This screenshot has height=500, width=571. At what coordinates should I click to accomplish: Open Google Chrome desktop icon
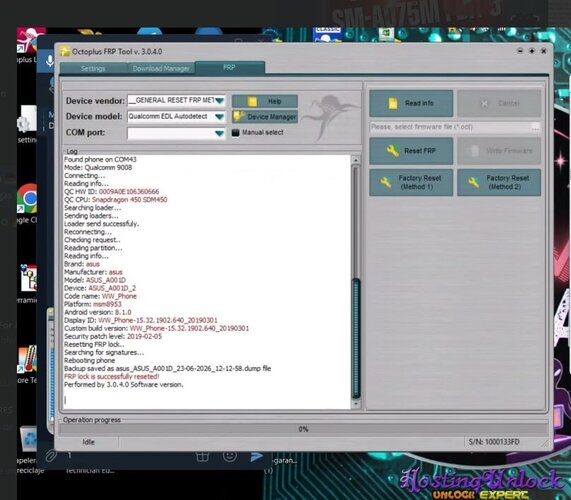(28, 199)
